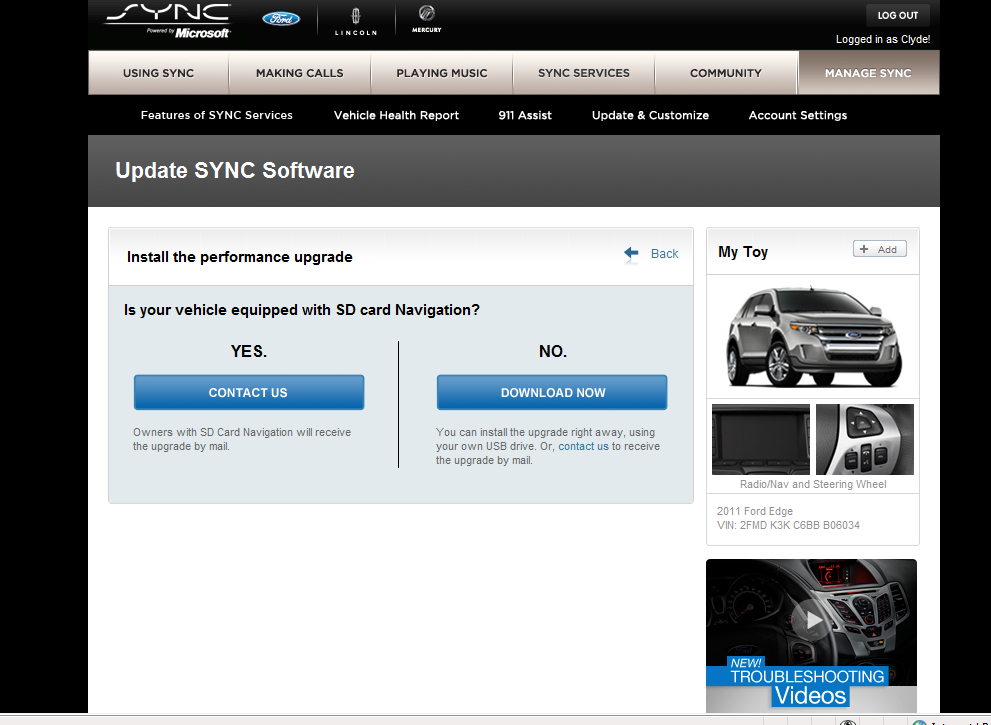Open the Lincoln brand logo
The height and width of the screenshot is (725, 991).
click(x=356, y=21)
